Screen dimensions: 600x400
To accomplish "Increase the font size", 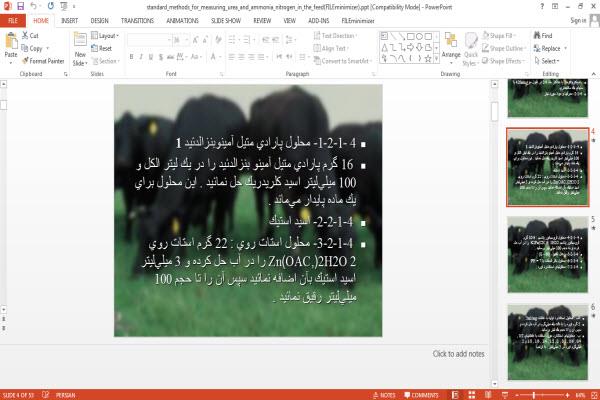I will [x=196, y=40].
